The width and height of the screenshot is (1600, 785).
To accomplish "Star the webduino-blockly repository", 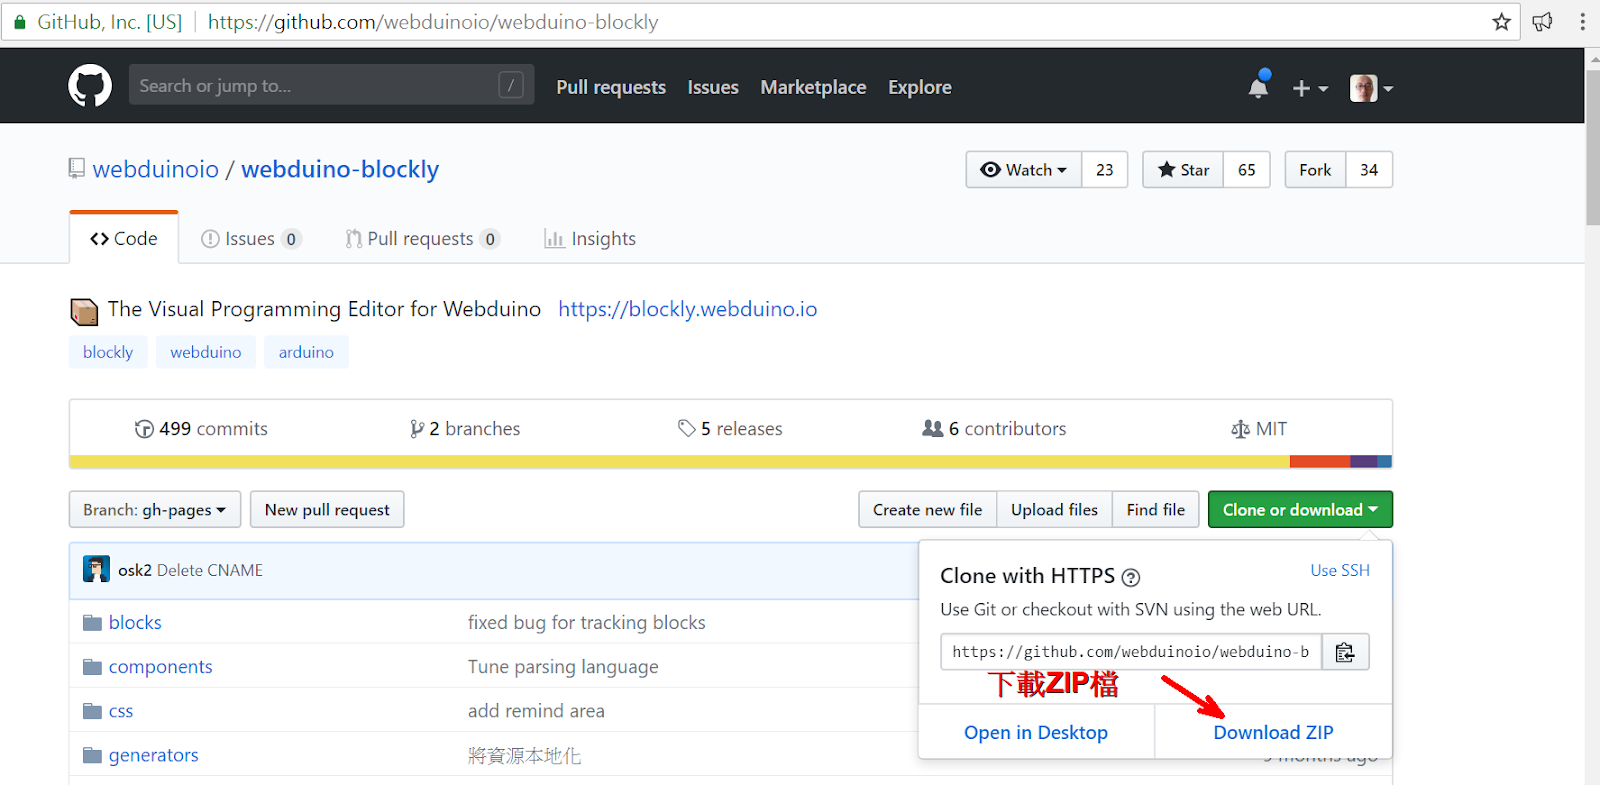I will click(x=1183, y=170).
